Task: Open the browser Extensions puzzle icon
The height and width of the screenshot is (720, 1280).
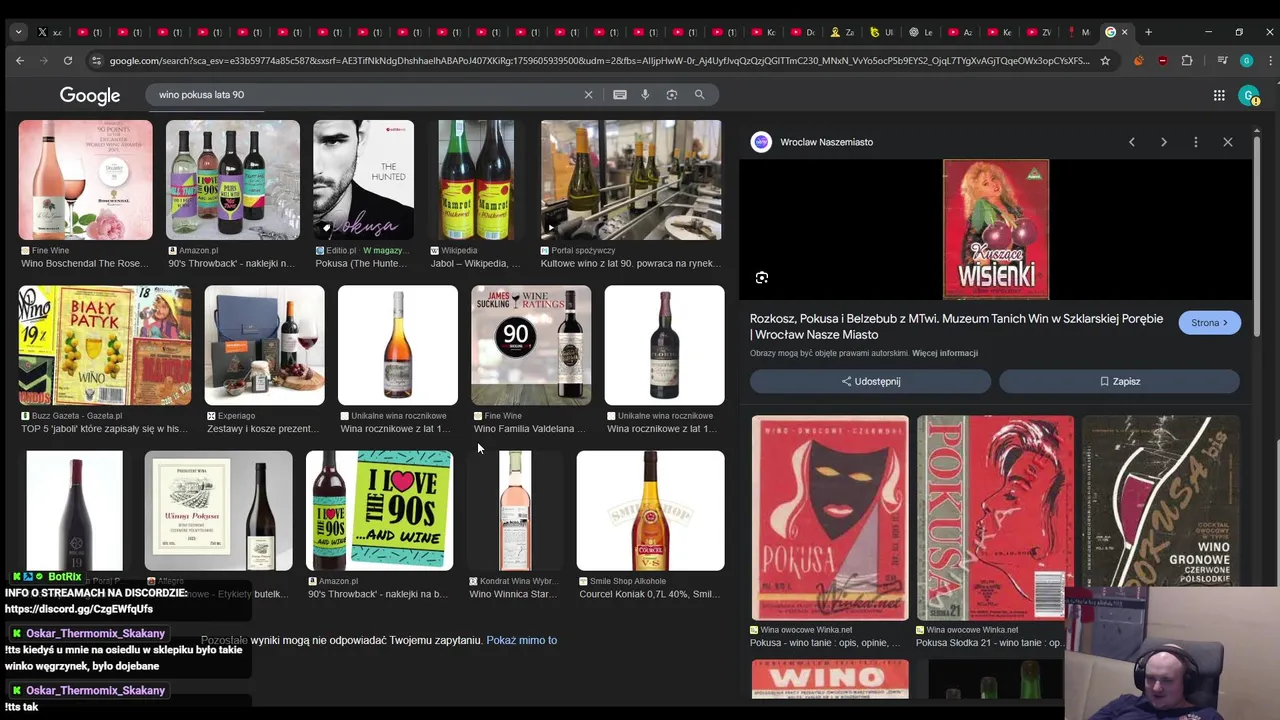Action: 1187,61
